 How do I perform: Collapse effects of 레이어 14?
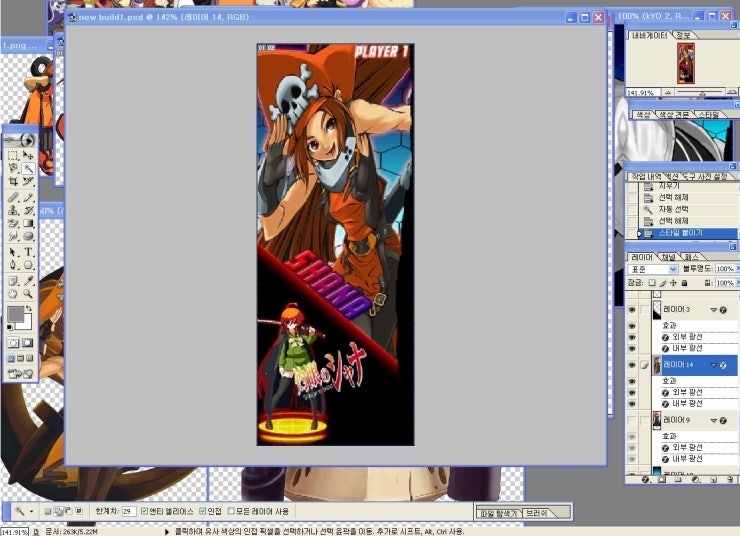point(714,365)
